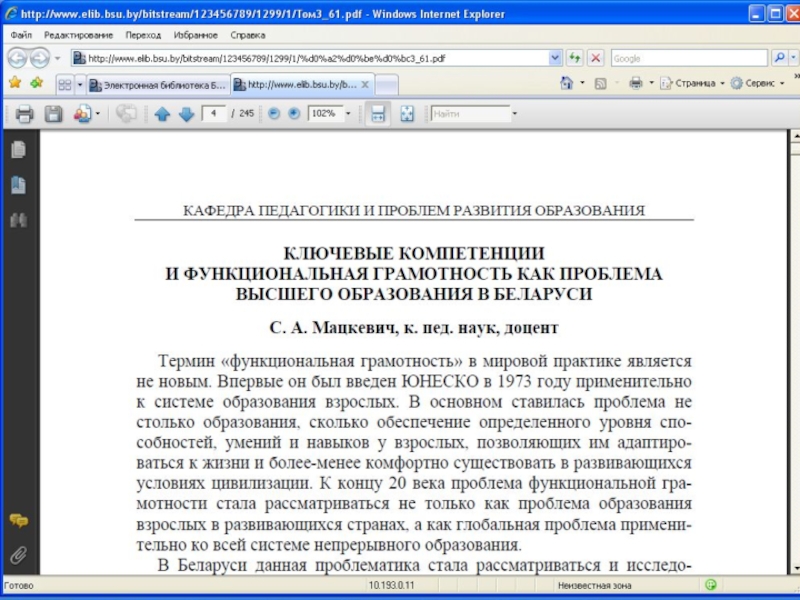
Task: Open the Избранное menu
Action: (195, 35)
